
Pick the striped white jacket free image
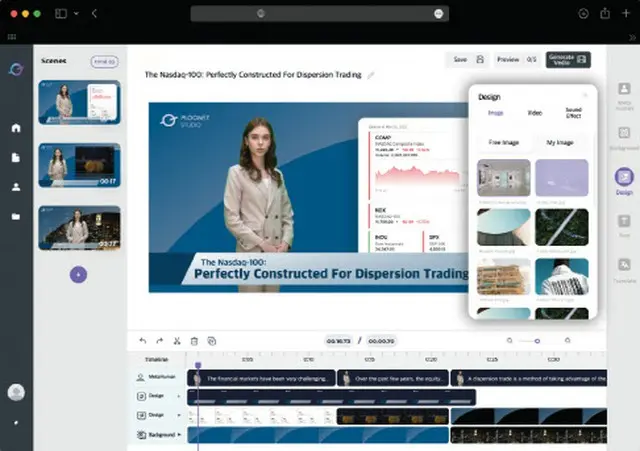pos(562,276)
